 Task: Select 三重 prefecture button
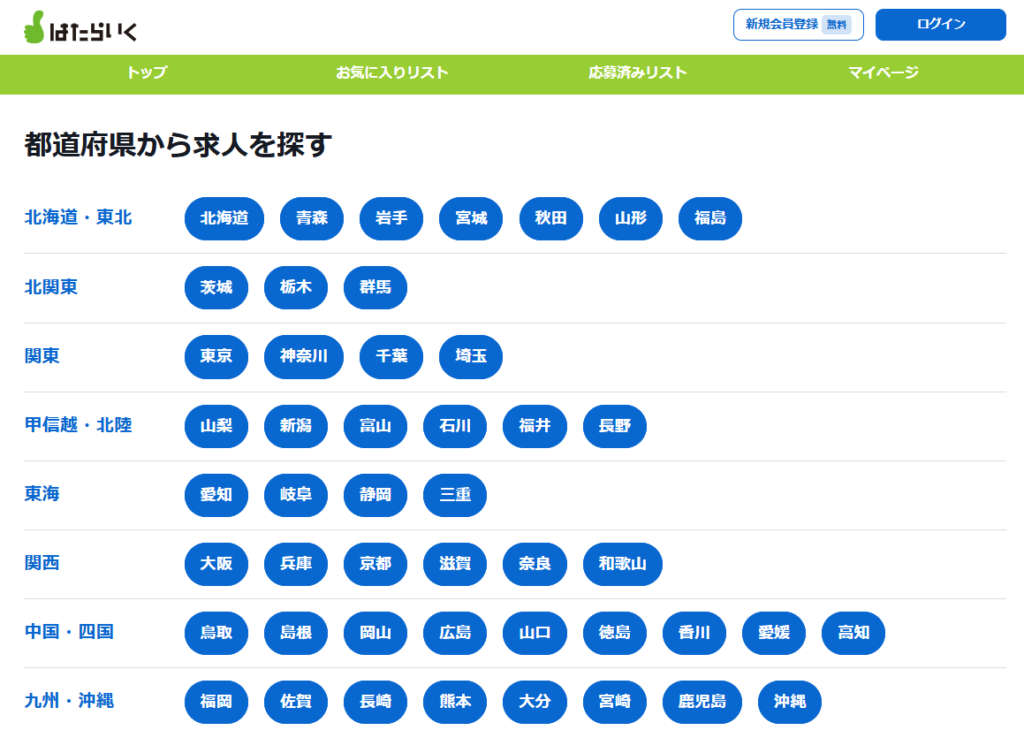coord(455,495)
